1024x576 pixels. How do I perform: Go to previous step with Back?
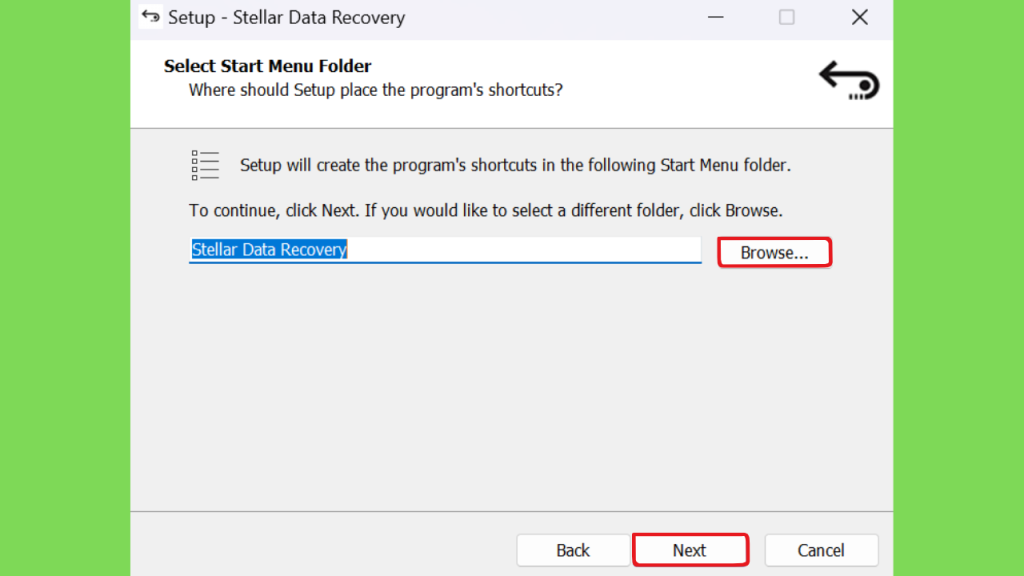(x=573, y=550)
